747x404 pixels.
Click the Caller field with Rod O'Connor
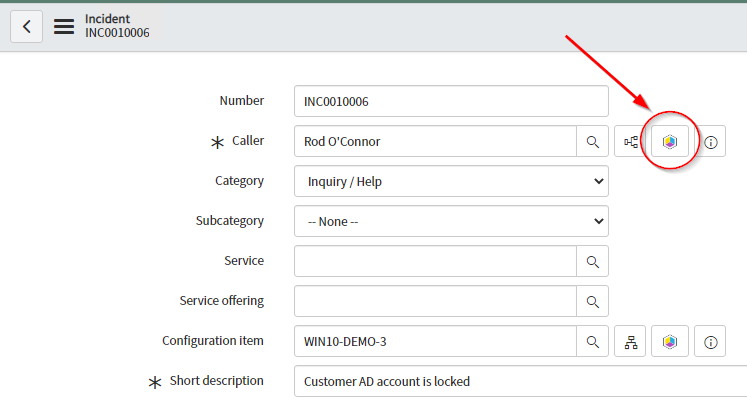(435, 142)
